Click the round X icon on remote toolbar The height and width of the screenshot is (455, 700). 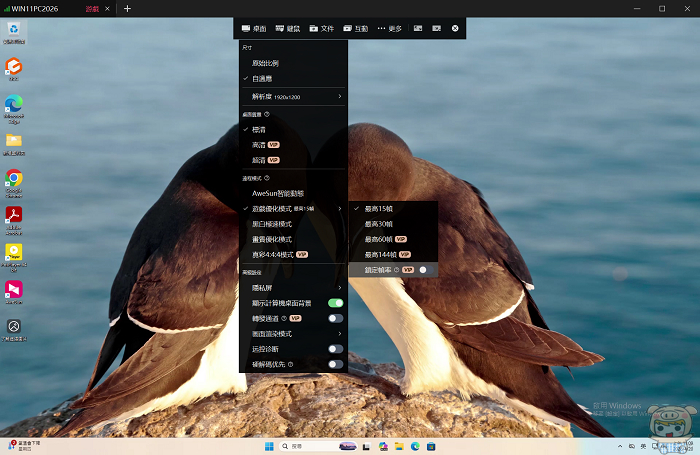click(455, 29)
